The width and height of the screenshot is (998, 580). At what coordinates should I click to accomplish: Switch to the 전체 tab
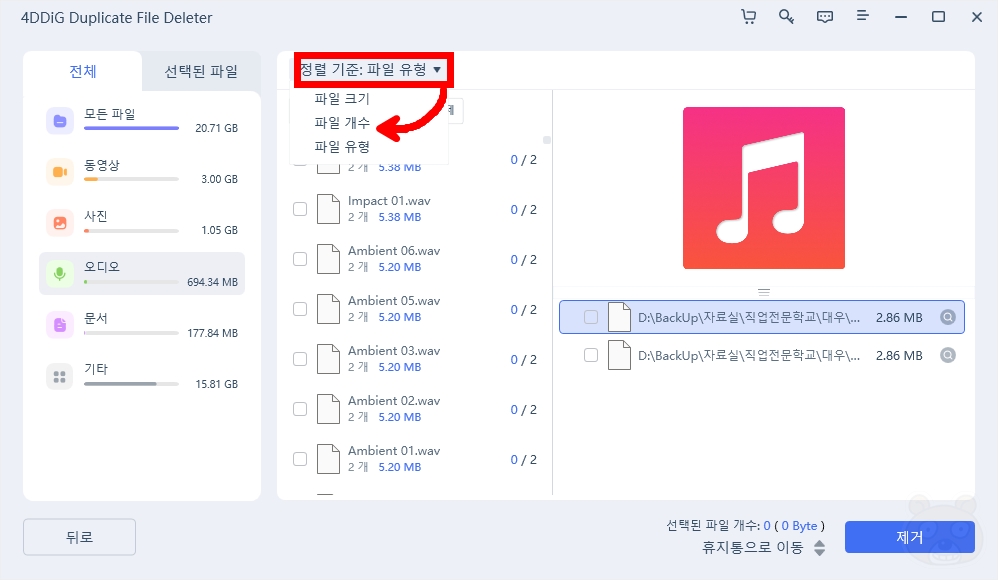pos(83,71)
